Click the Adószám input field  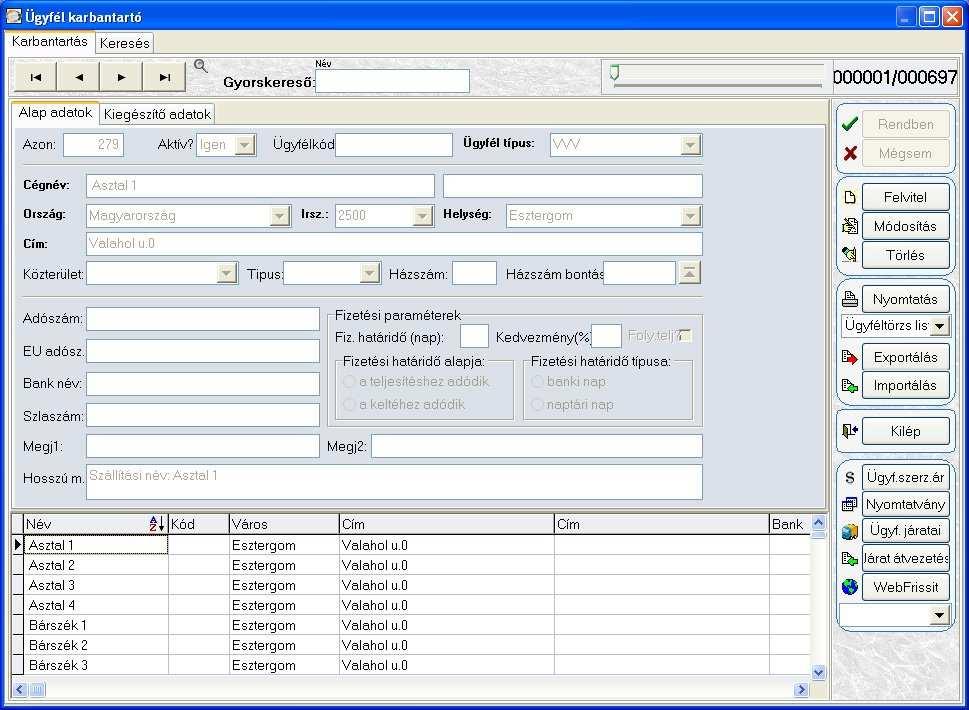click(203, 319)
